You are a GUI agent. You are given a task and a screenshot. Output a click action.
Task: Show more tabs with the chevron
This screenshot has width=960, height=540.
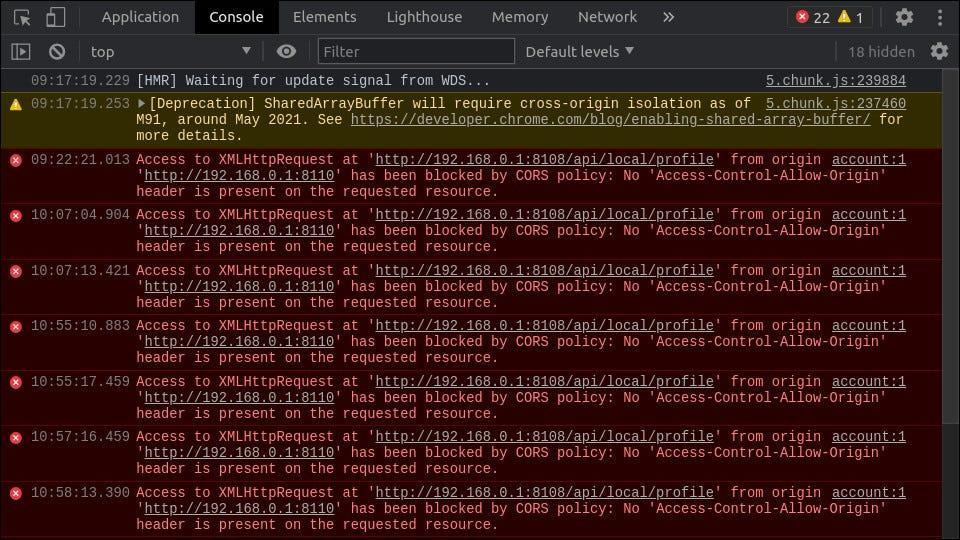[x=669, y=17]
